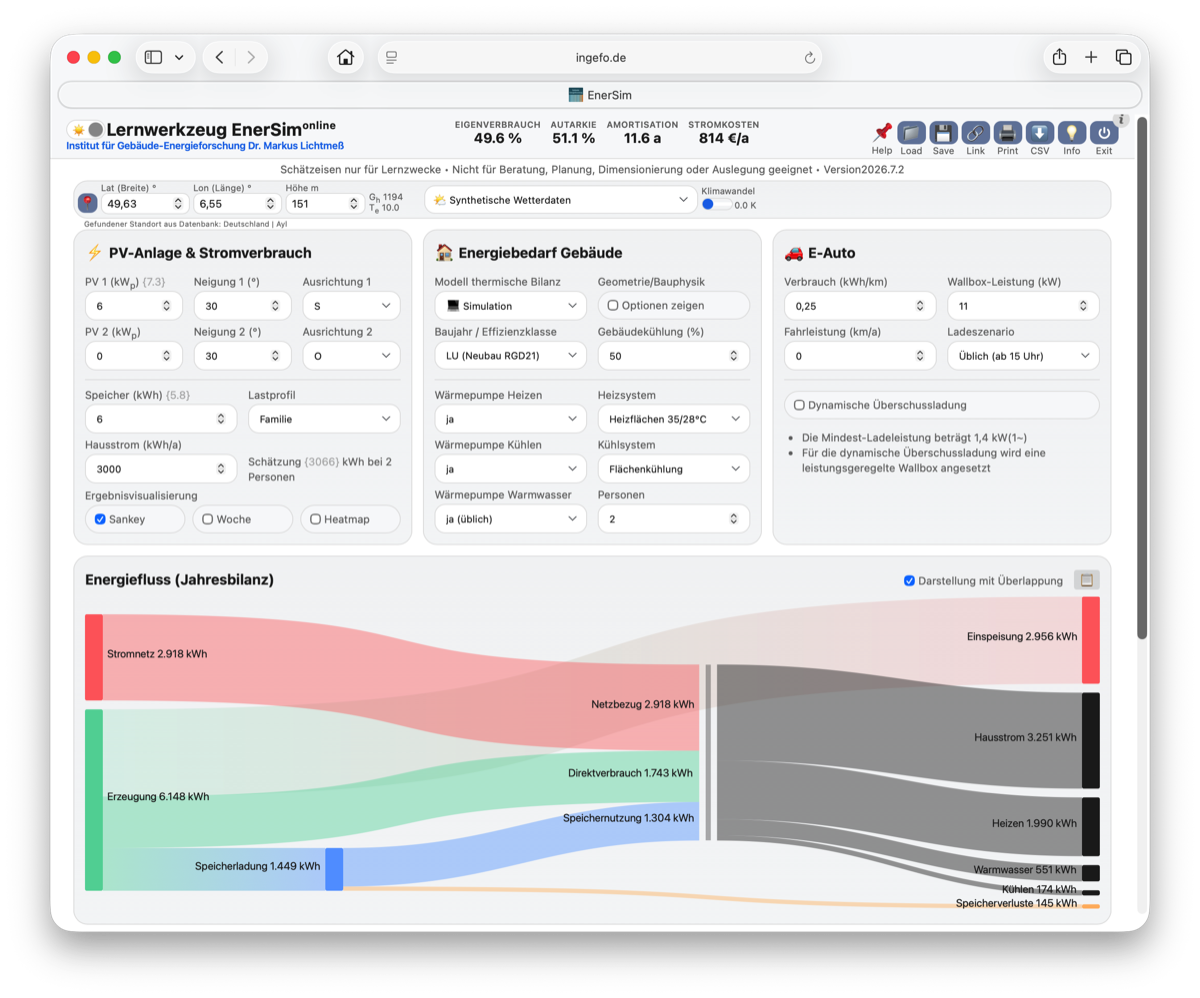Click the Help pushpin icon
1200x998 pixels.
pyautogui.click(x=882, y=133)
